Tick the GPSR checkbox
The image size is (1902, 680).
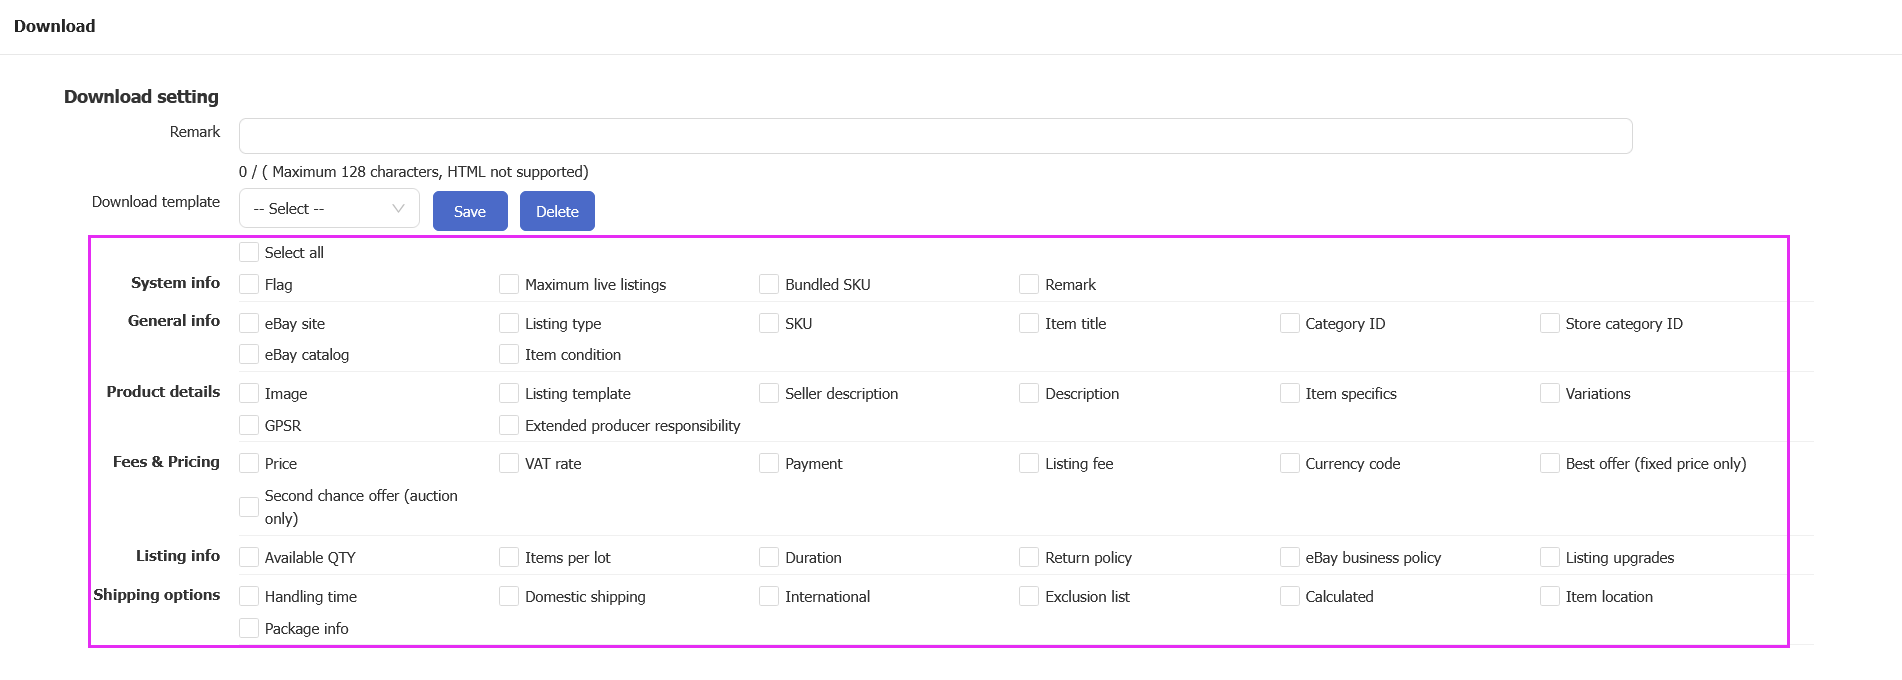(x=249, y=425)
